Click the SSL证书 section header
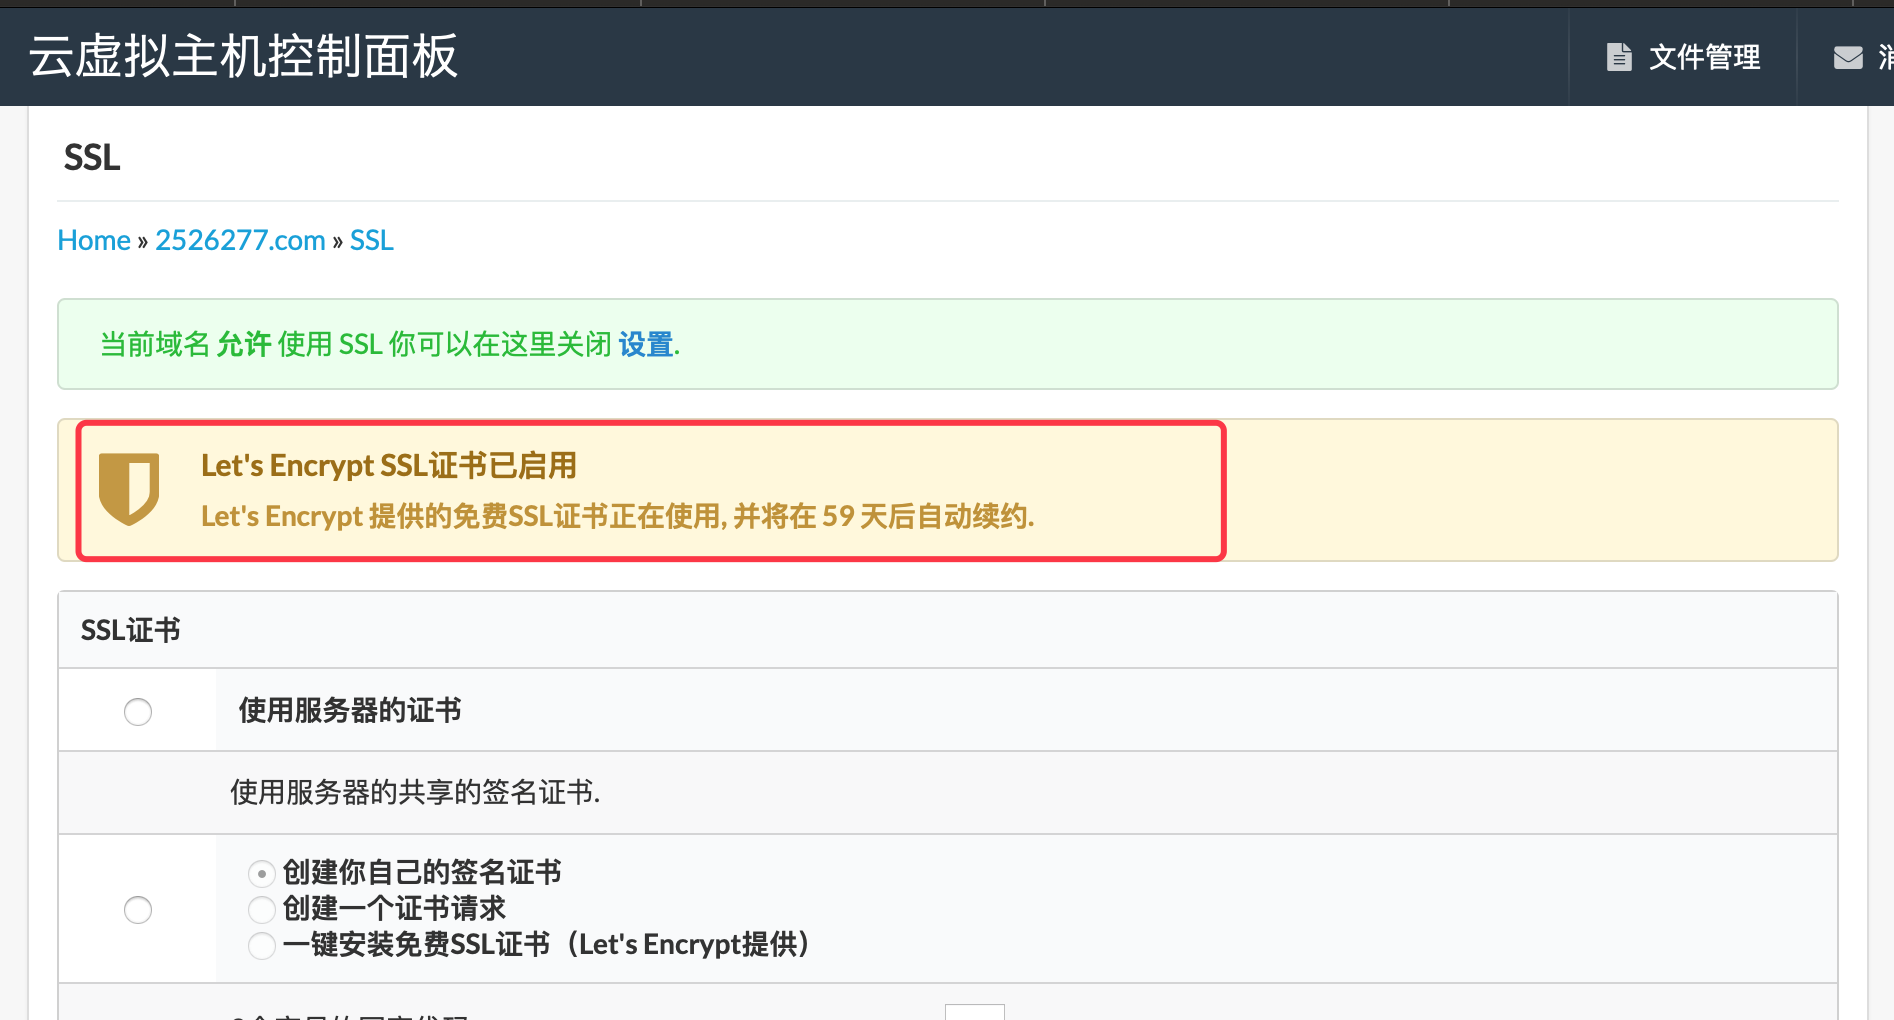The width and height of the screenshot is (1894, 1020). point(130,630)
